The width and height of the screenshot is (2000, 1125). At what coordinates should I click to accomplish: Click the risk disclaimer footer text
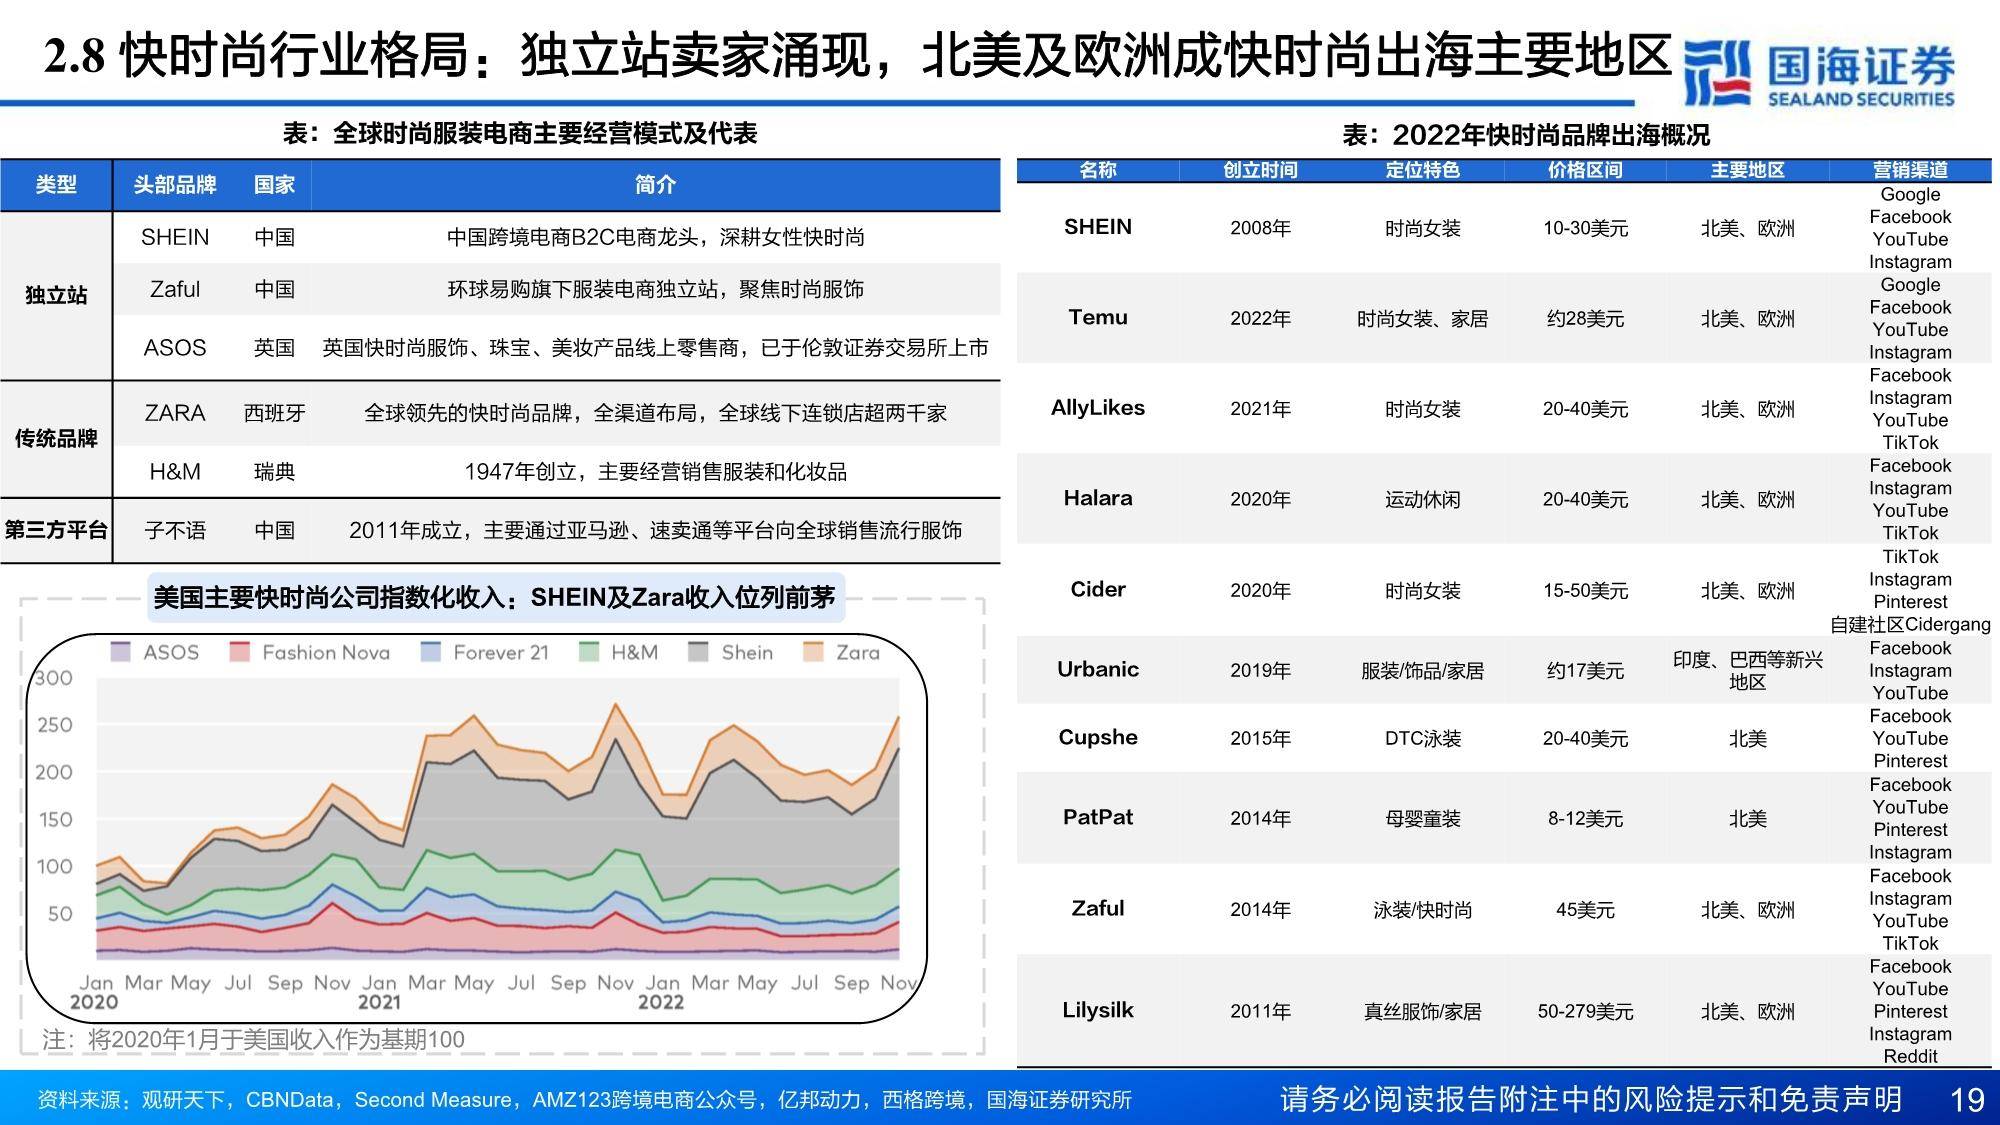click(x=1591, y=1100)
